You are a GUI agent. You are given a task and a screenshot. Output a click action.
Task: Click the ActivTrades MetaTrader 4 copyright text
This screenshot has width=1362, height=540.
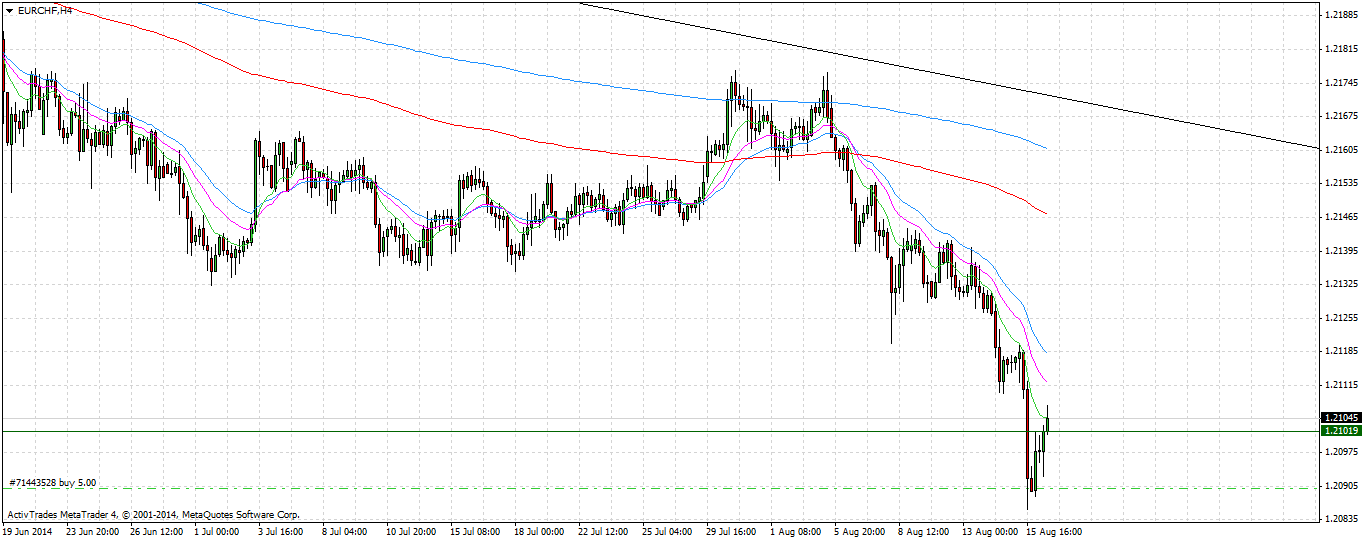coord(153,515)
